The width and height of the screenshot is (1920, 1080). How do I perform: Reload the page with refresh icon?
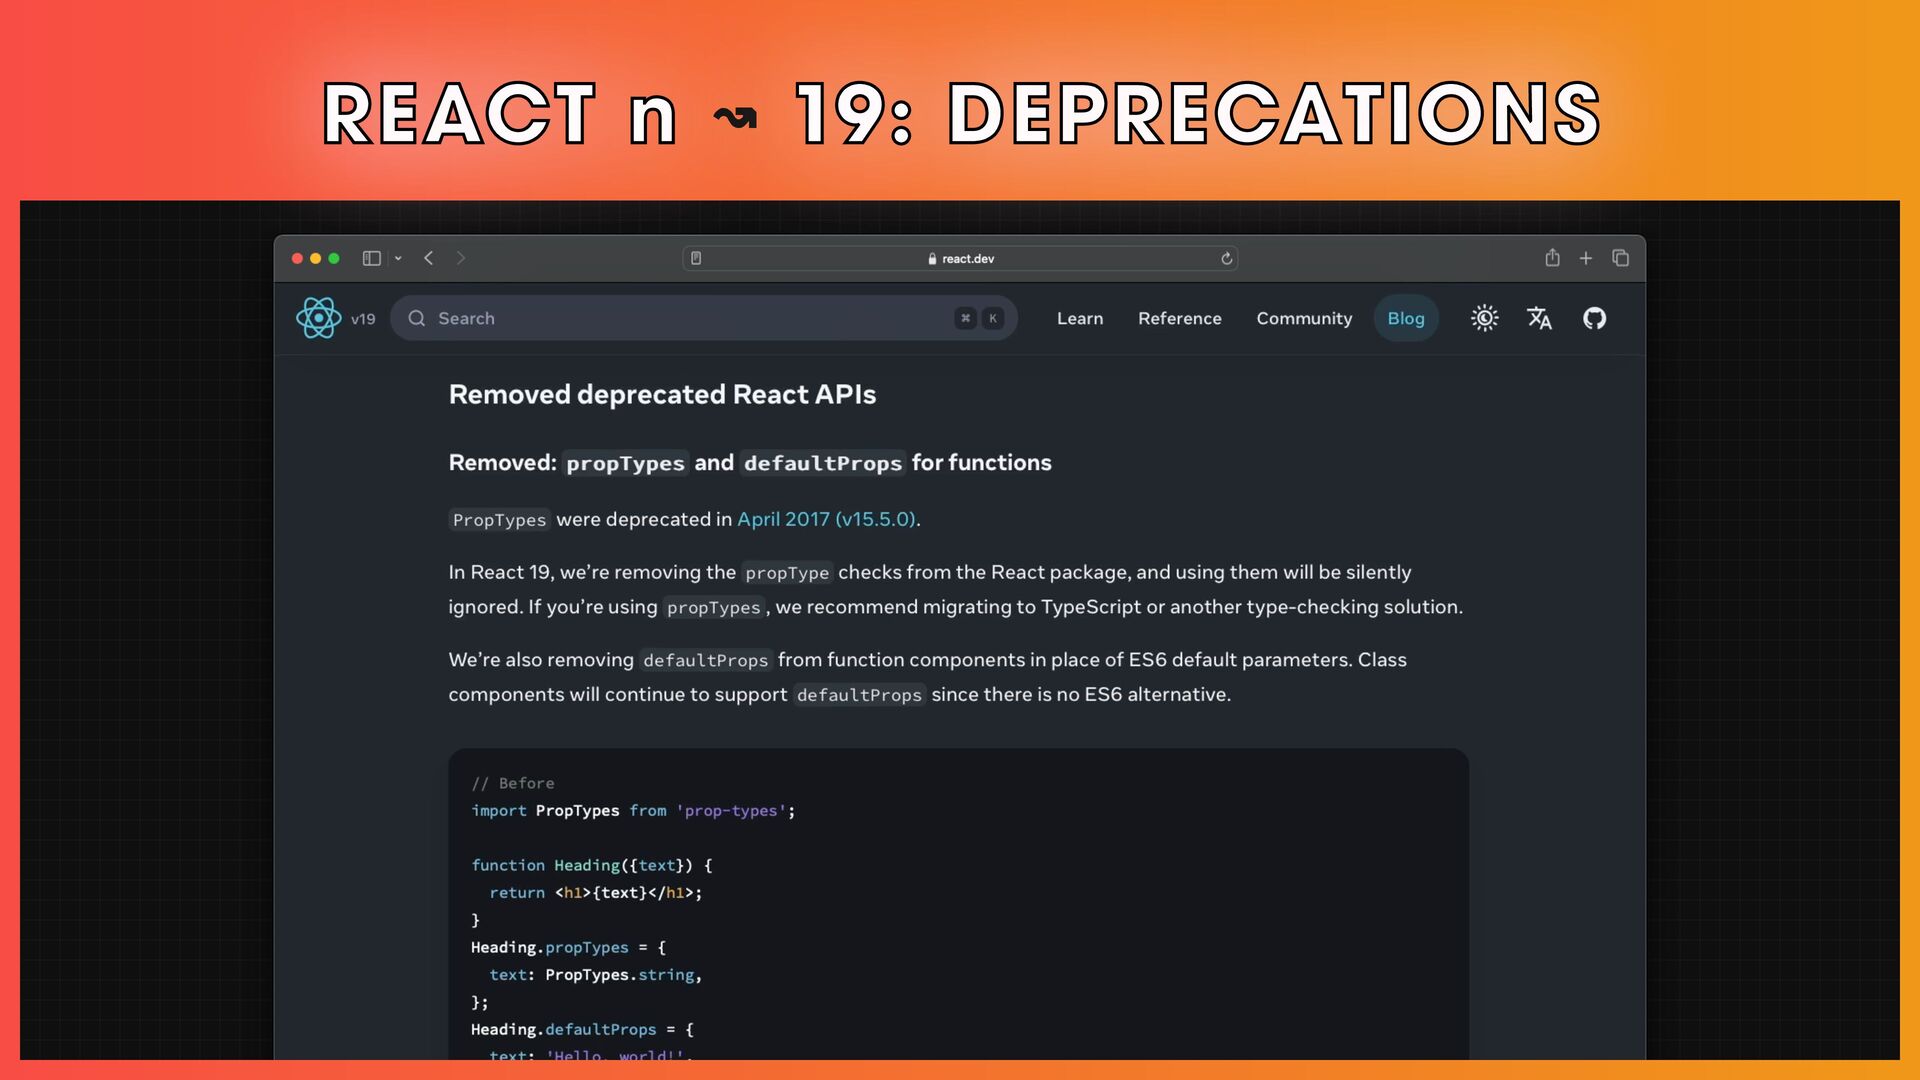[1226, 258]
